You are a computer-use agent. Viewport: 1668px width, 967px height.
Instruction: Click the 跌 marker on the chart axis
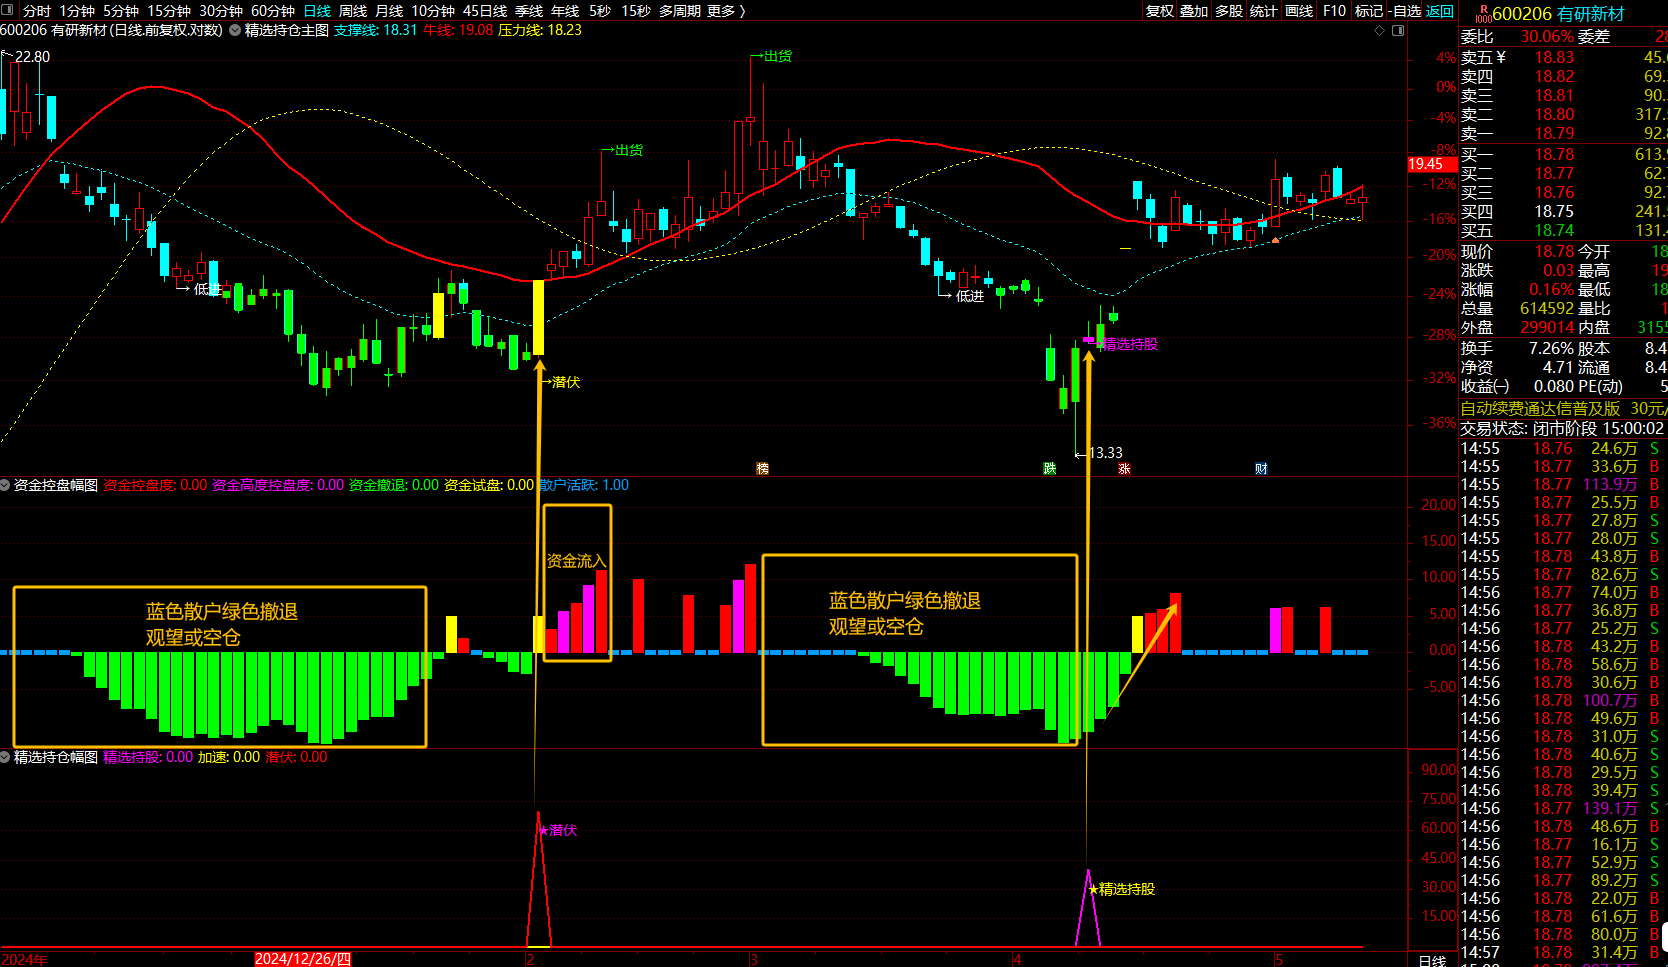1049,468
